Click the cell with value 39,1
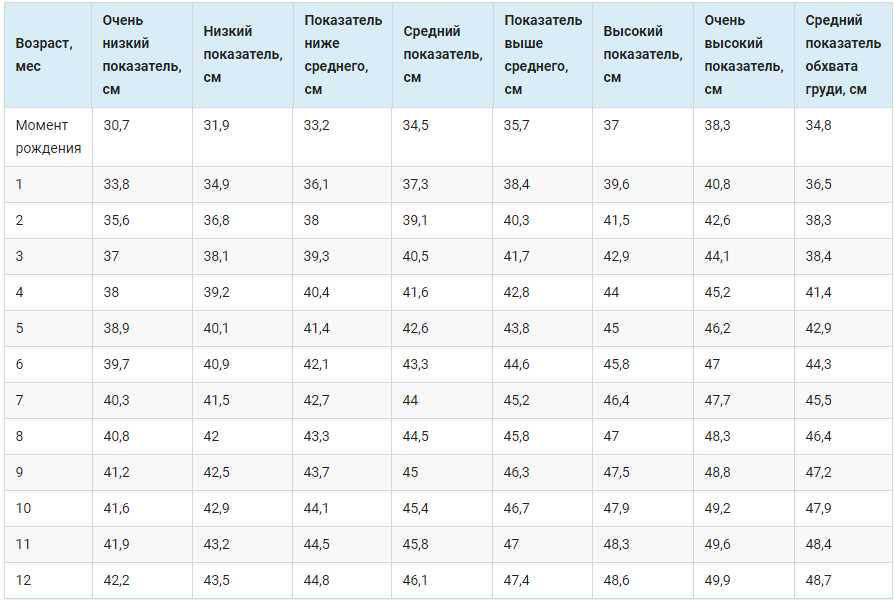Image resolution: width=895 pixels, height=600 pixels. pyautogui.click(x=416, y=221)
